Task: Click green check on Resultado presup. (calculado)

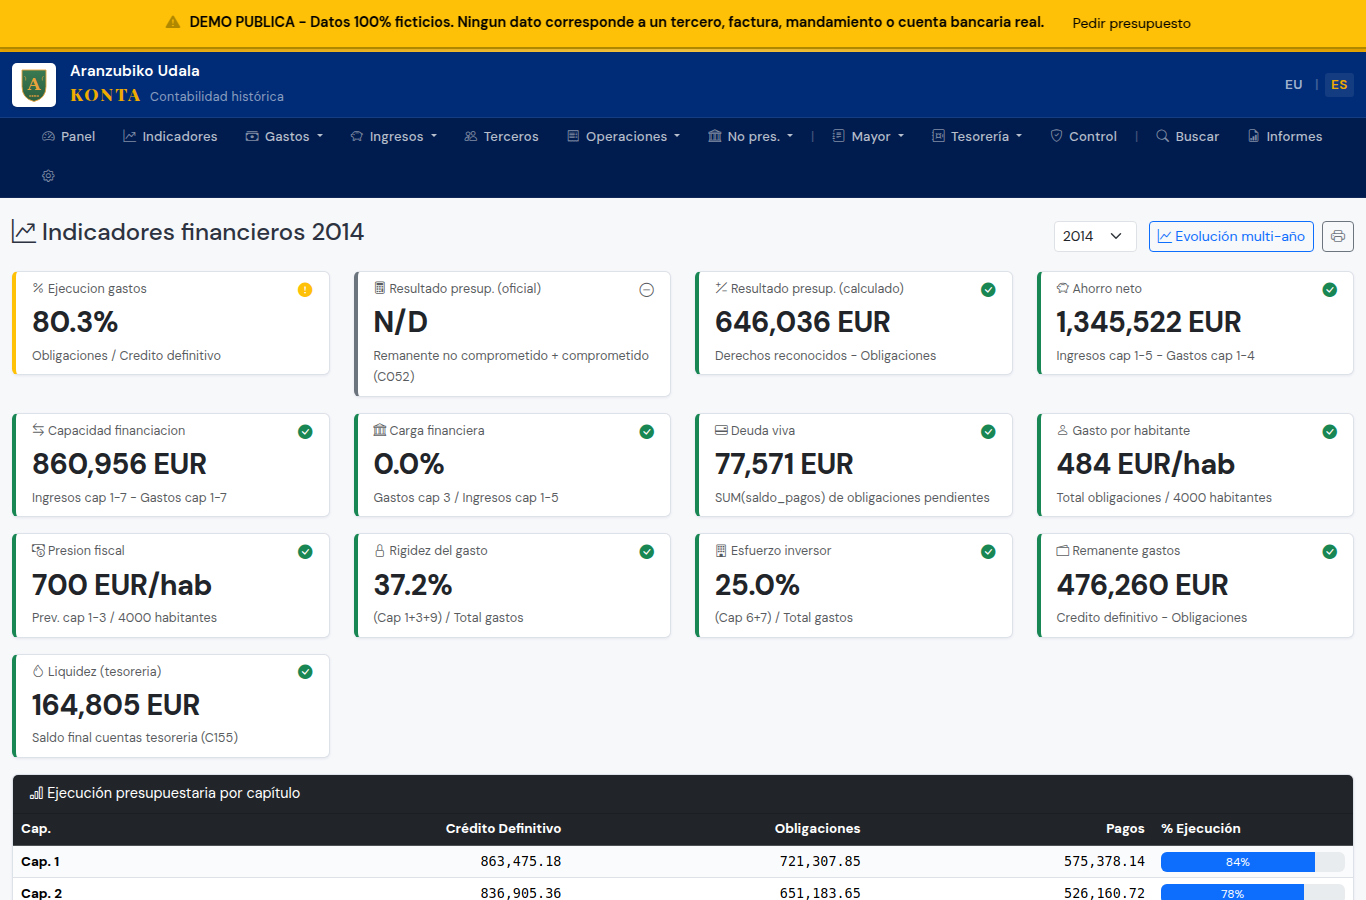Action: (988, 290)
